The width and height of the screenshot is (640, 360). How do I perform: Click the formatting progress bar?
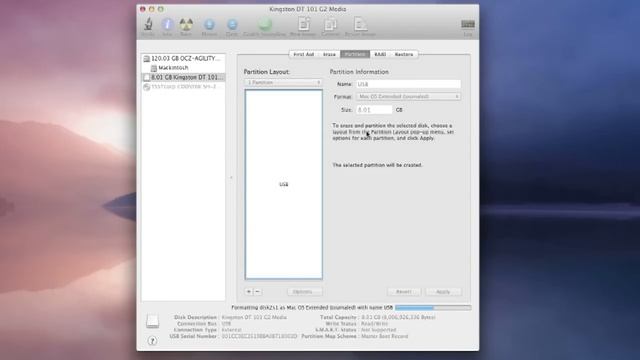433,308
